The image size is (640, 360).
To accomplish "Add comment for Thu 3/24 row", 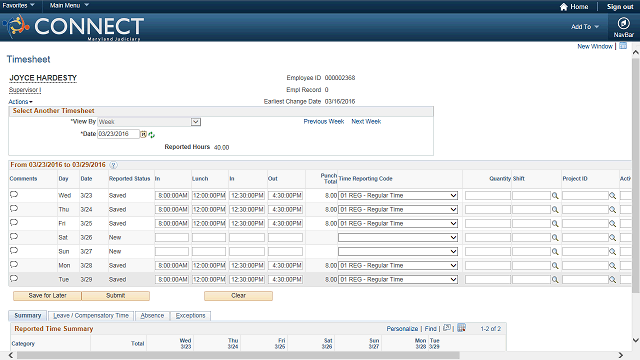I will pyautogui.click(x=14, y=209).
